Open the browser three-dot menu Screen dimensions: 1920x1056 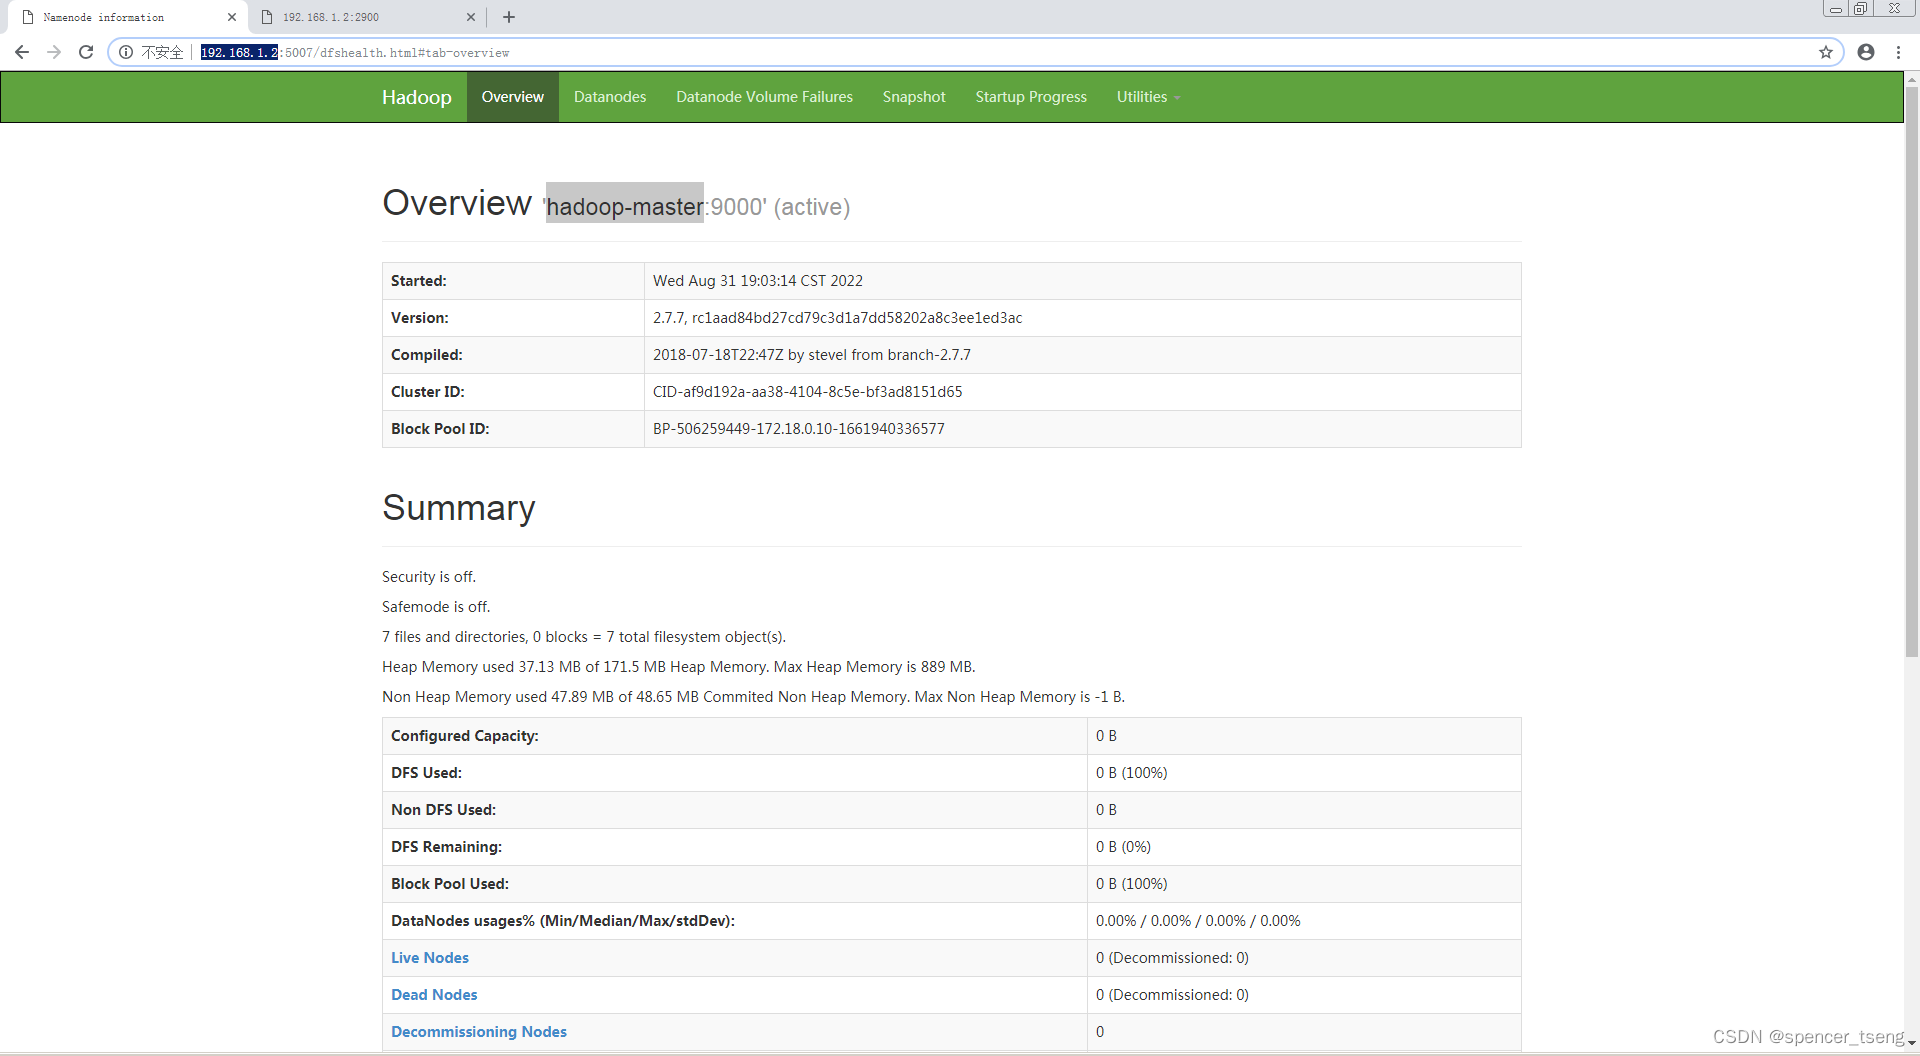pyautogui.click(x=1899, y=52)
